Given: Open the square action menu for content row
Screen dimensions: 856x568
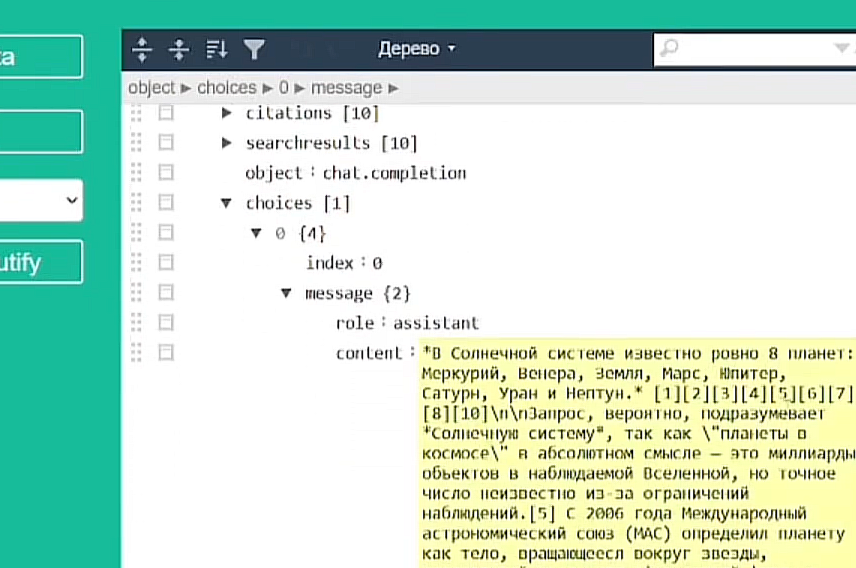Looking at the screenshot, I should (166, 352).
